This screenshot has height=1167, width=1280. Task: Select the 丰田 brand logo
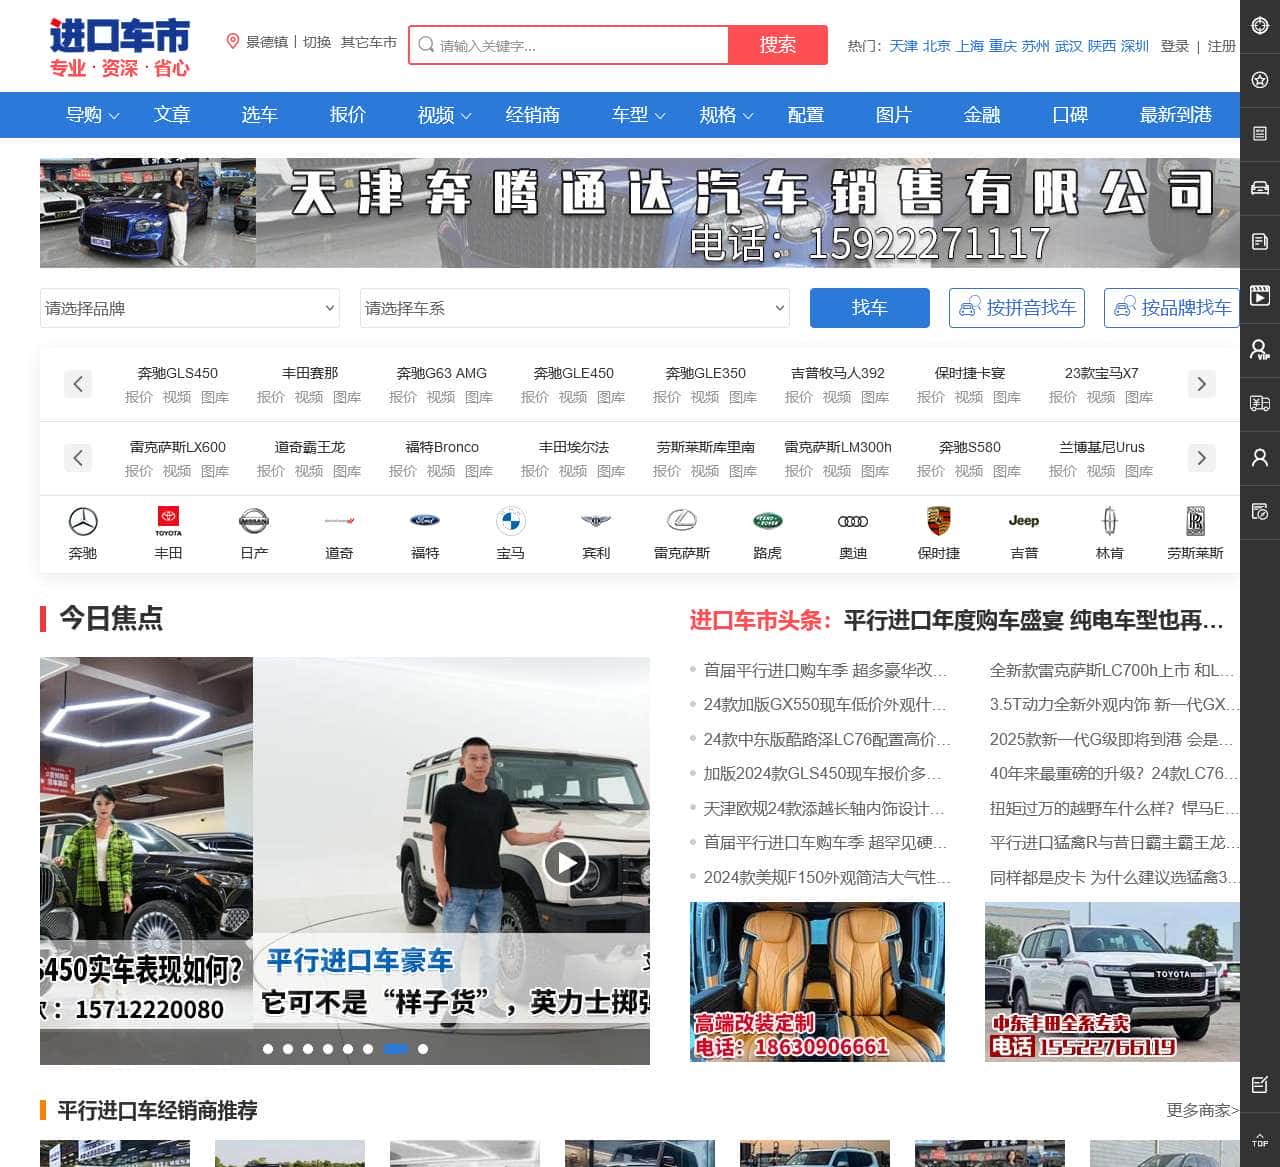click(x=169, y=521)
